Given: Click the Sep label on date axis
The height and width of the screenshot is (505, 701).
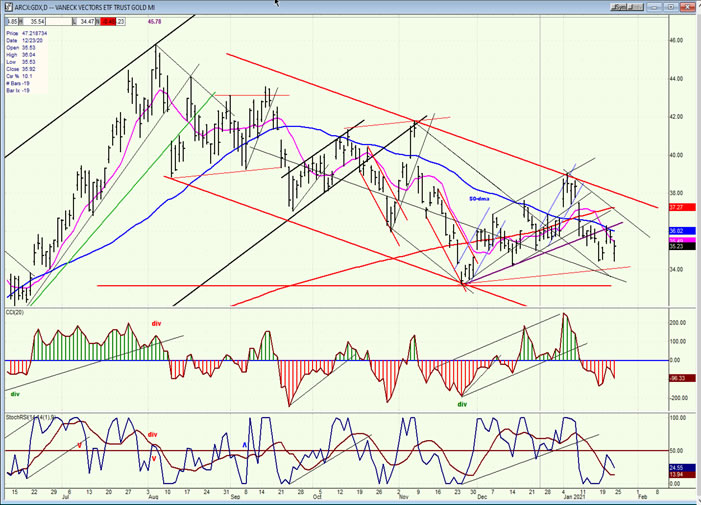Looking at the screenshot, I should click(x=233, y=494).
